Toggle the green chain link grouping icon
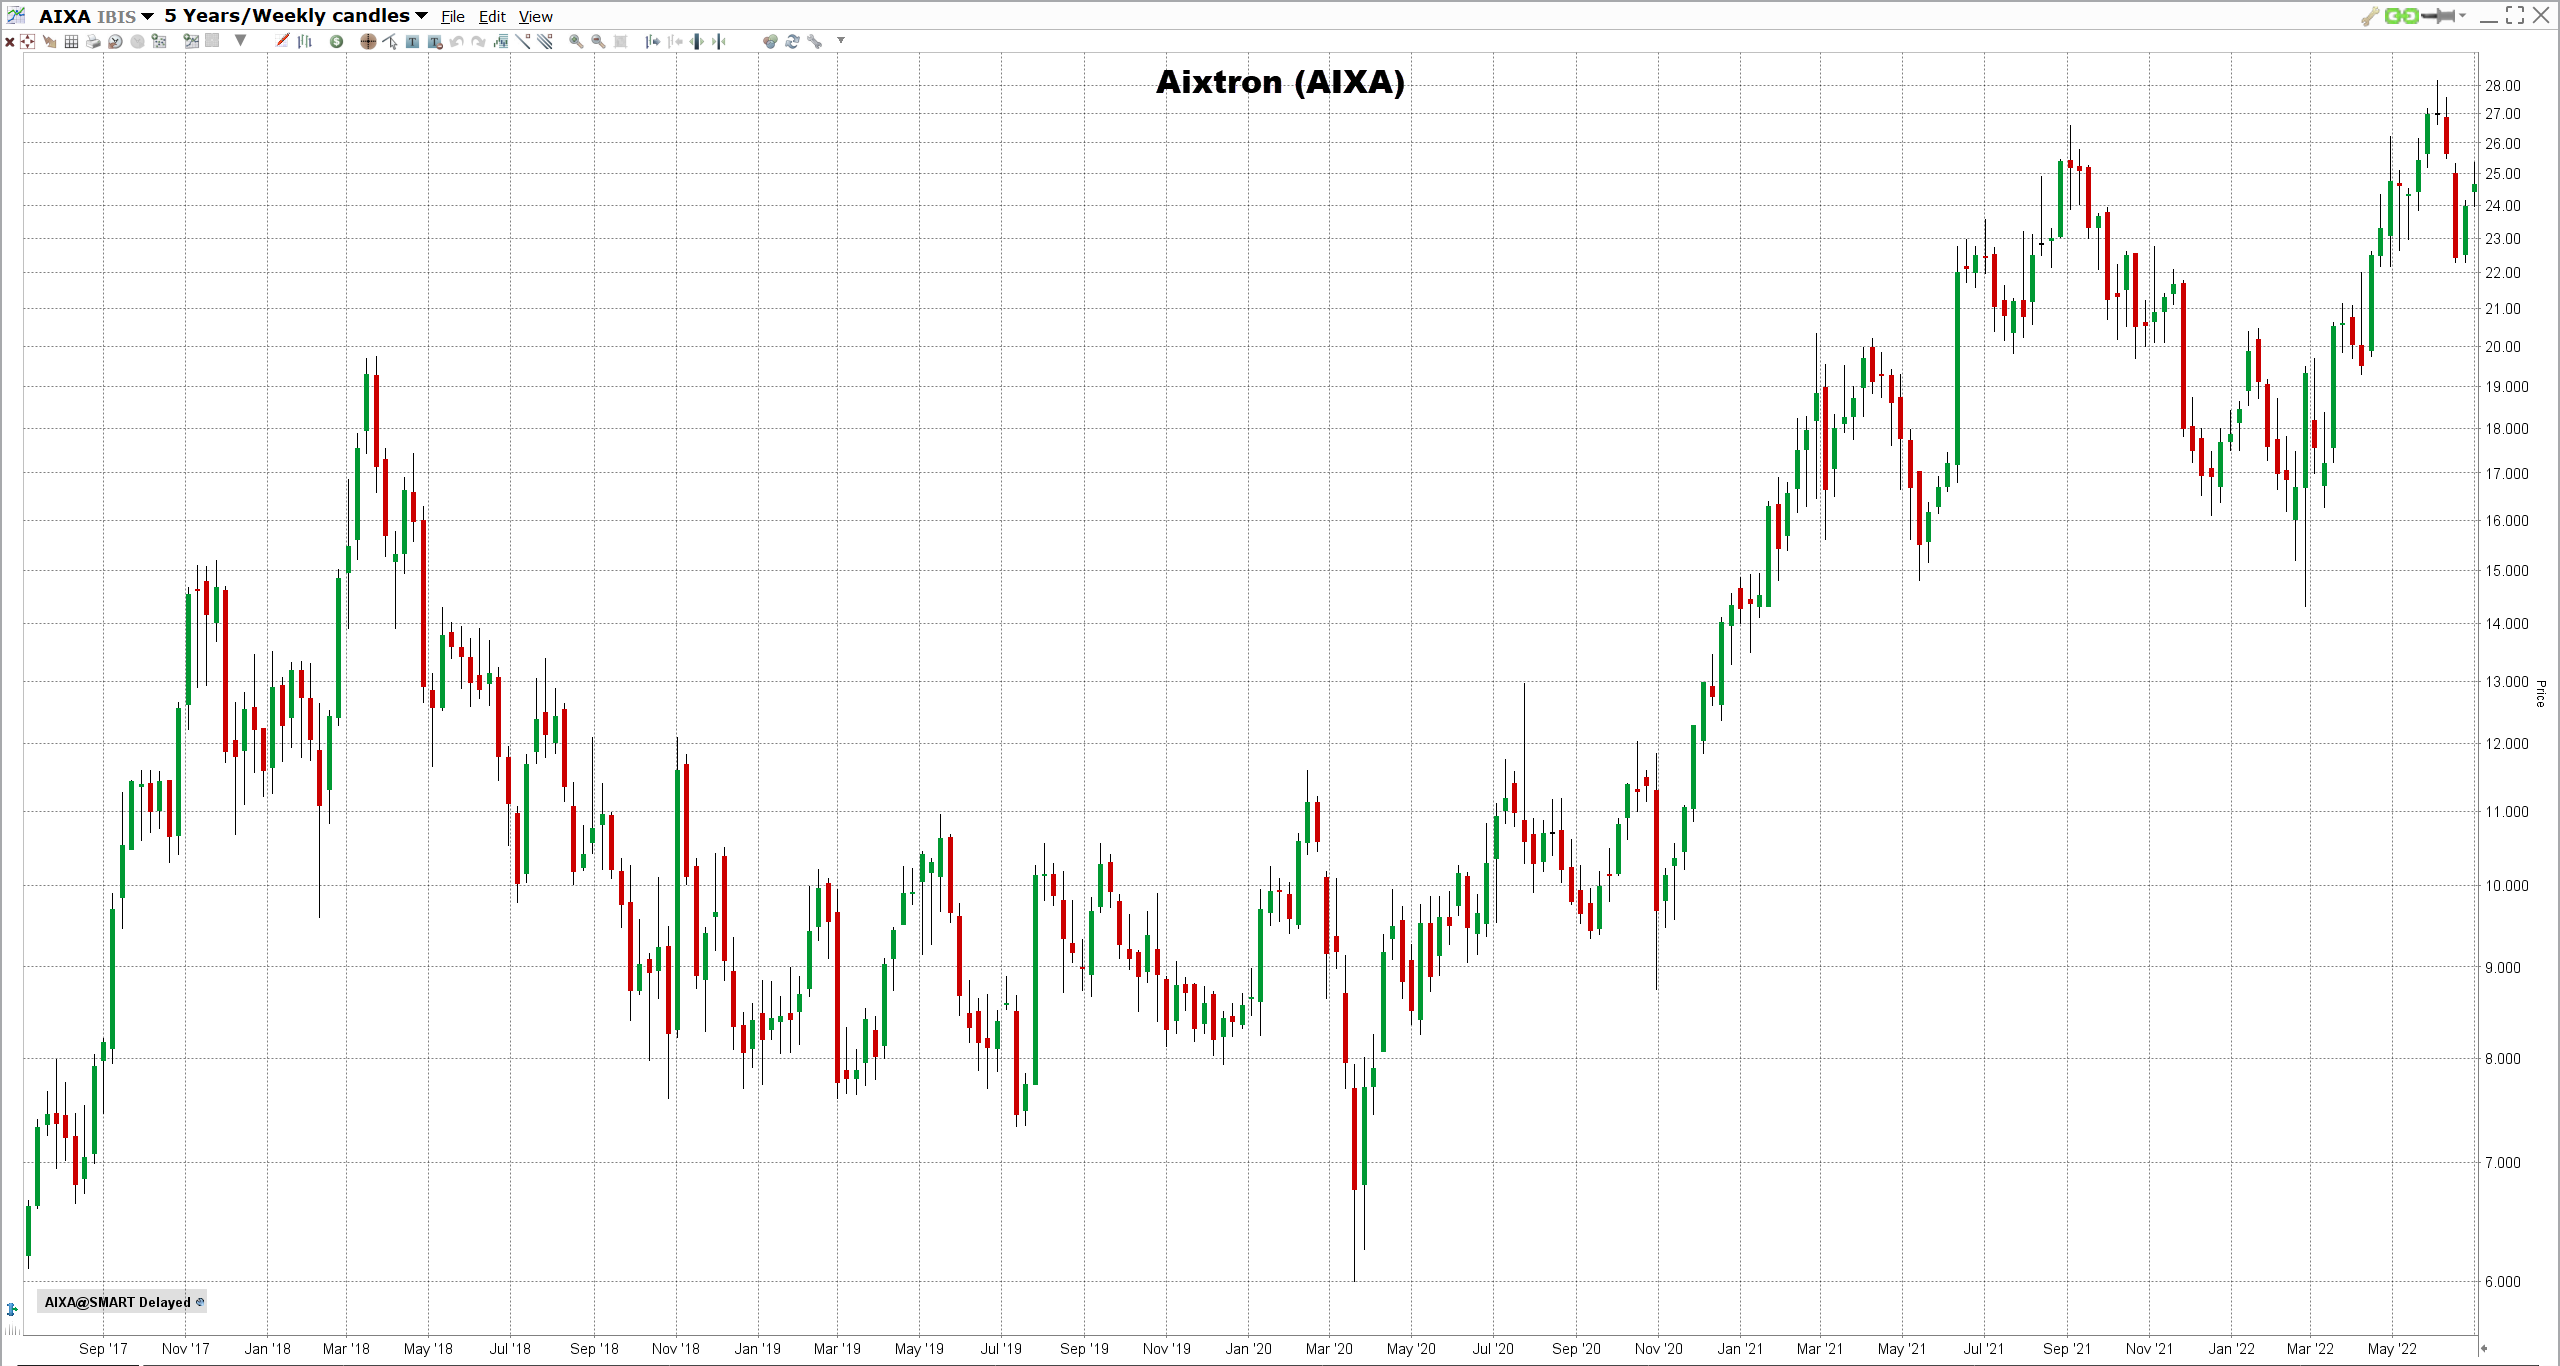Viewport: 2560px width, 1366px height. [x=2401, y=16]
